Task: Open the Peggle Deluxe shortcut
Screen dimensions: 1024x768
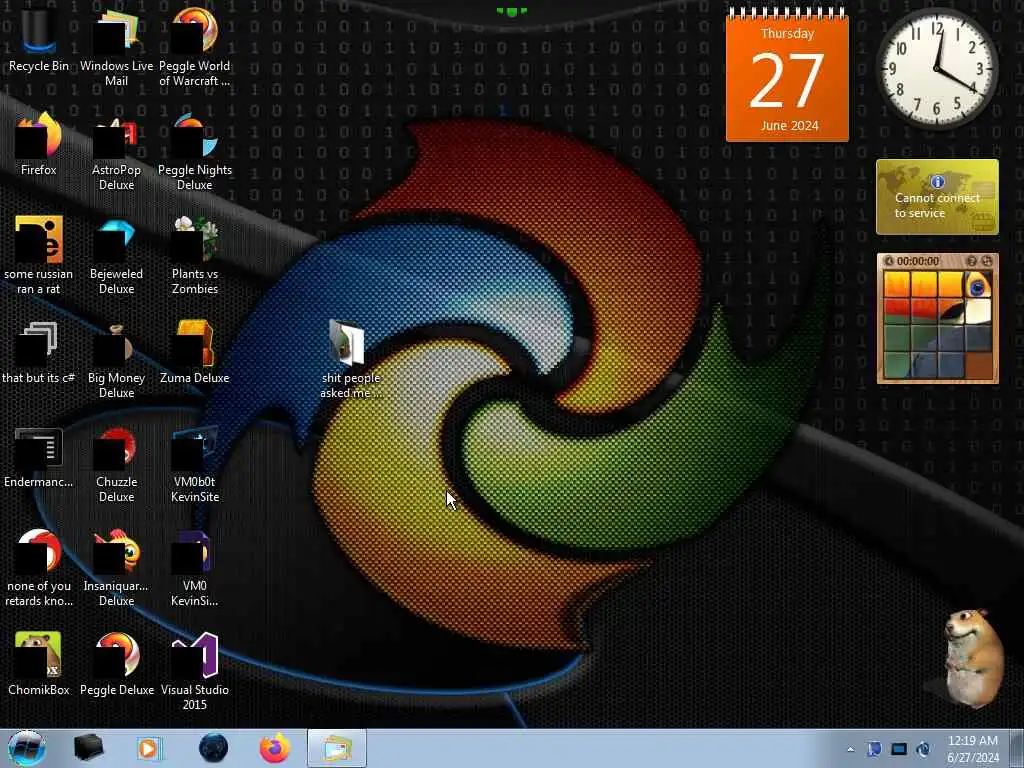Action: click(x=116, y=664)
